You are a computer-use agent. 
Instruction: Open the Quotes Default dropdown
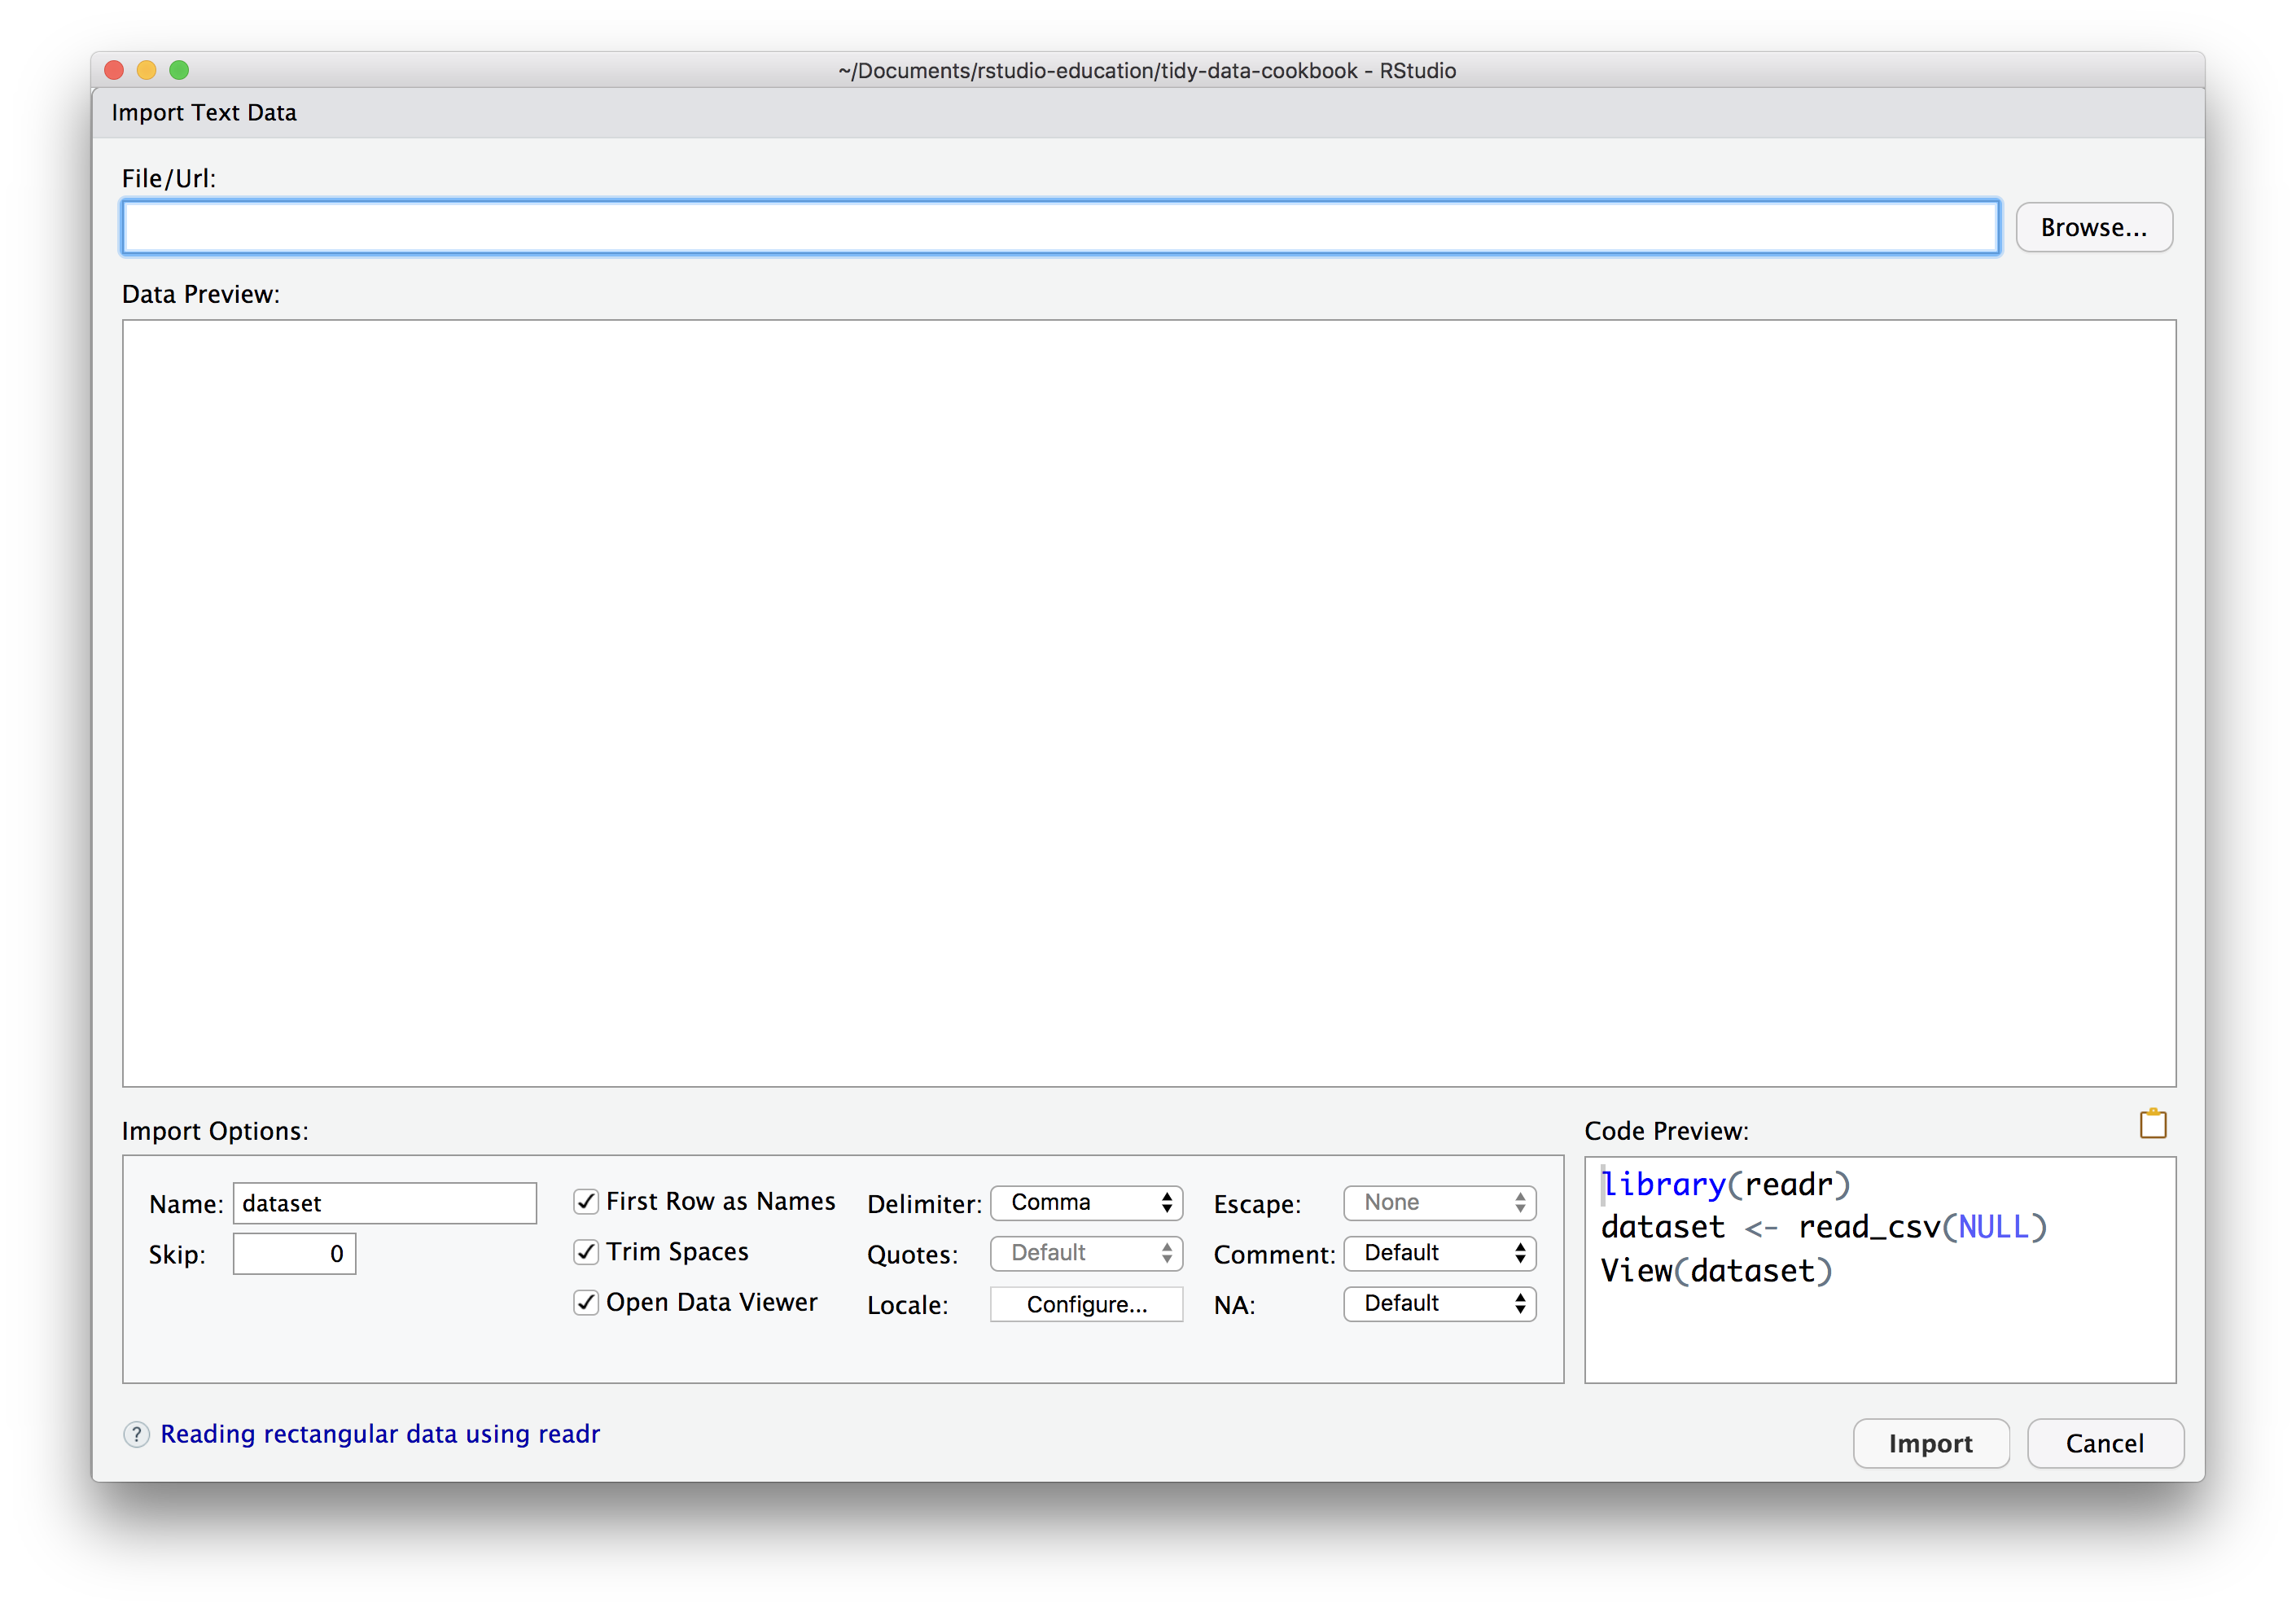point(1087,1253)
